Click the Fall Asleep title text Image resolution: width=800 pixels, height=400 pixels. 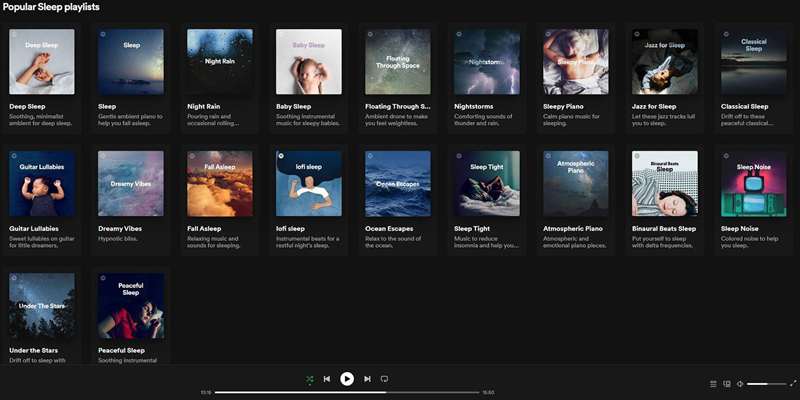tap(204, 229)
